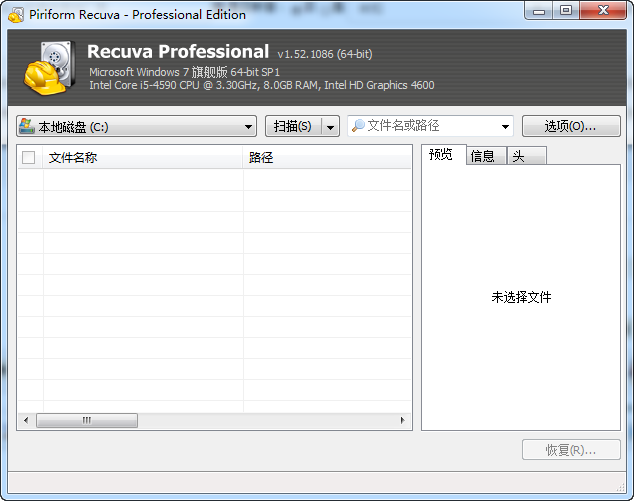Click the version v1.52.1086 (64-bit) text
The height and width of the screenshot is (501, 634).
click(325, 54)
